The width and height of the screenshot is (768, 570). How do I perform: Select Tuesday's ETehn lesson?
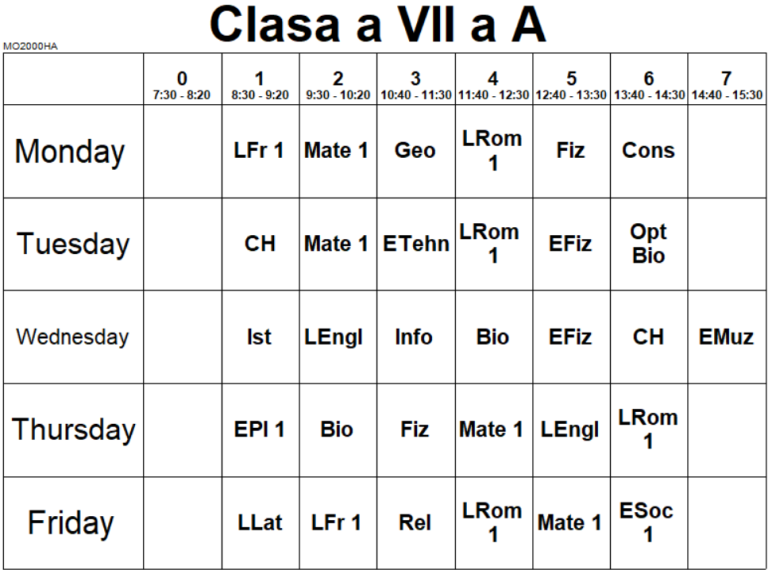(x=415, y=244)
